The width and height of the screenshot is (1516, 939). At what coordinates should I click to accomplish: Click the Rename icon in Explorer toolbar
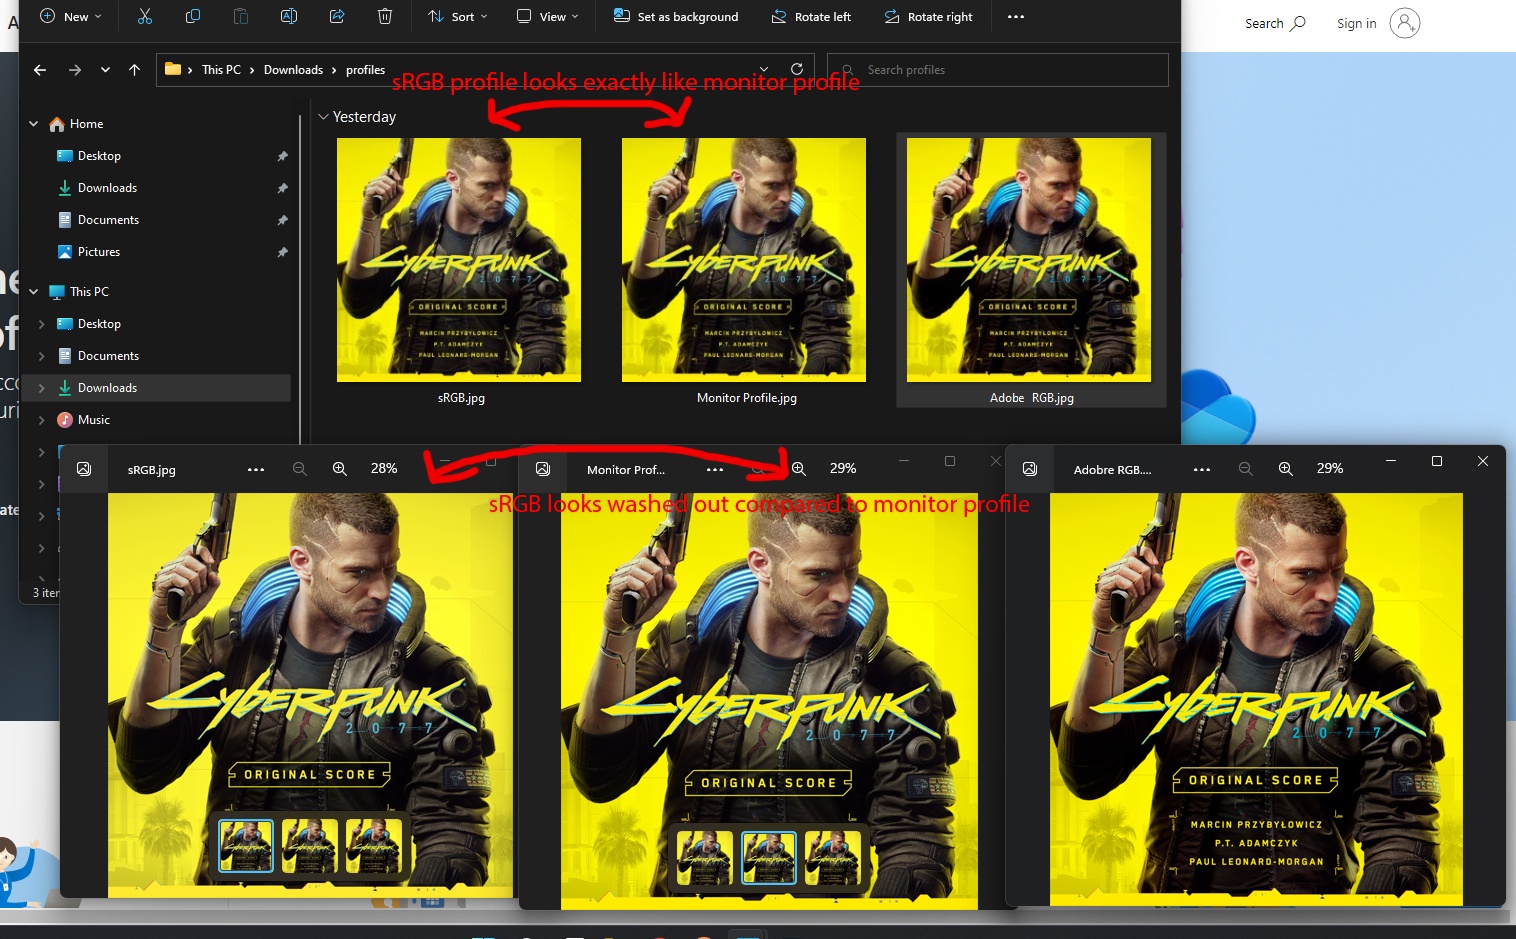[289, 16]
